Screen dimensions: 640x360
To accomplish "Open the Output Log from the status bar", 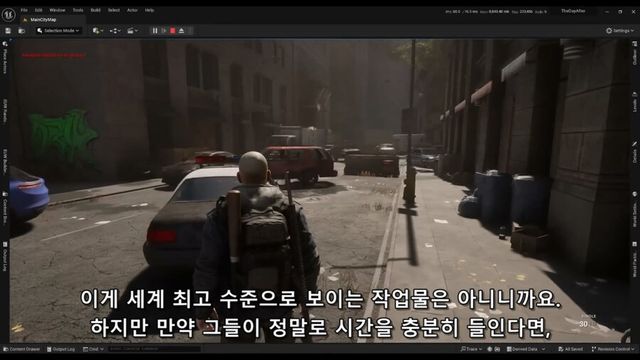I will (61, 349).
